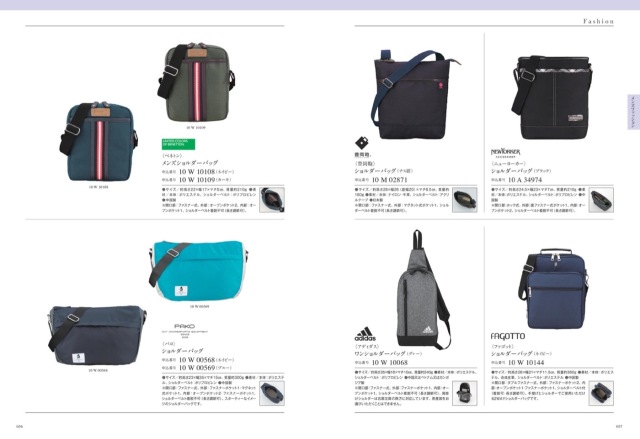Click product number 10 W 10108
The height and width of the screenshot is (439, 640).
pyautogui.click(x=197, y=172)
